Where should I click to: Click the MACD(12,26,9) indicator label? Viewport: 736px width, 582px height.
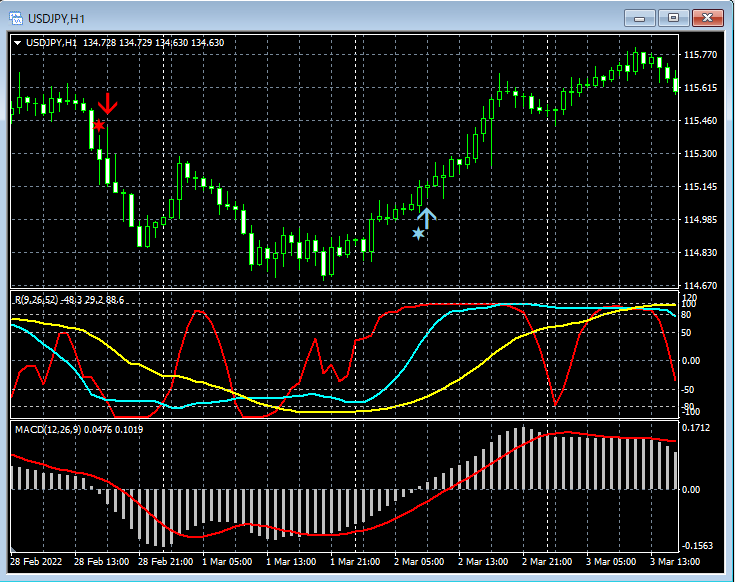pyautogui.click(x=47, y=429)
